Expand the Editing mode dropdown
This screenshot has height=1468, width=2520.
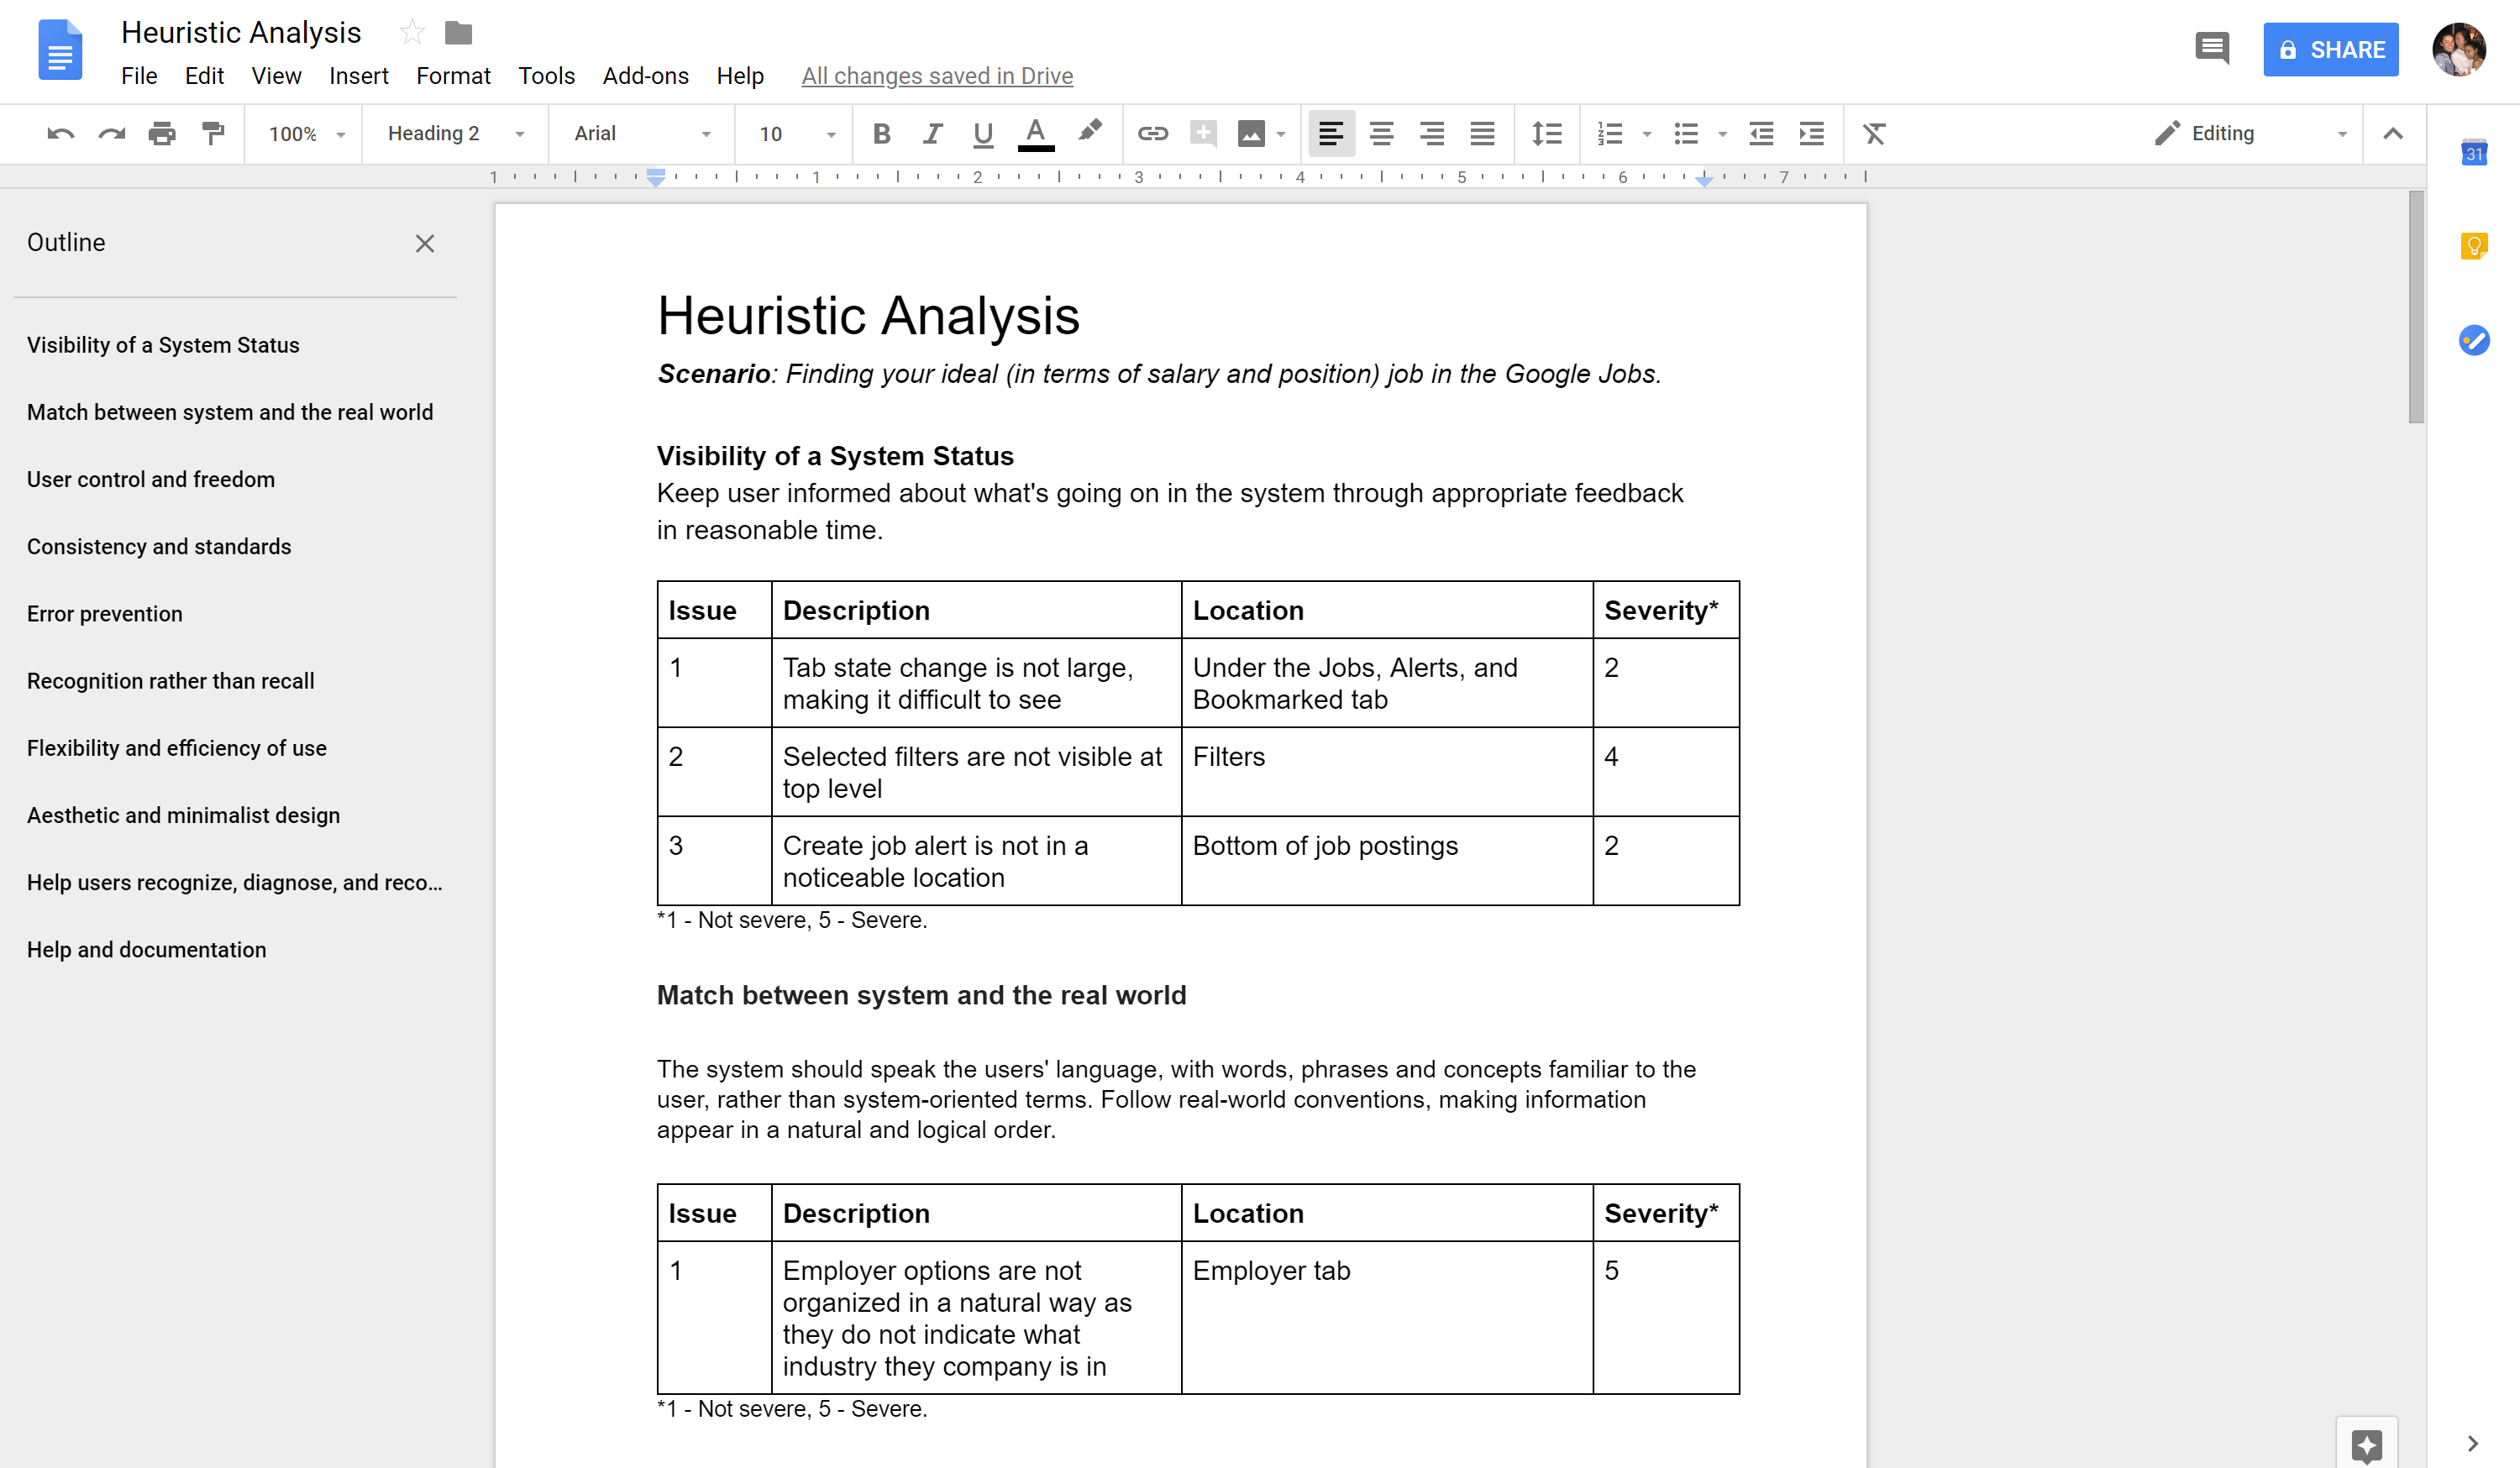click(x=2250, y=133)
